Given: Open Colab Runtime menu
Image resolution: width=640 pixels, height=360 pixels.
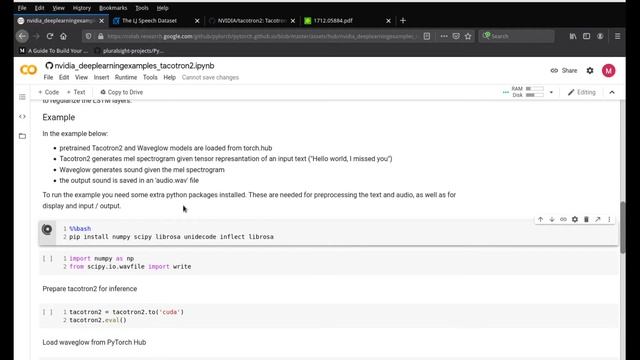Looking at the screenshot, I should [x=126, y=78].
